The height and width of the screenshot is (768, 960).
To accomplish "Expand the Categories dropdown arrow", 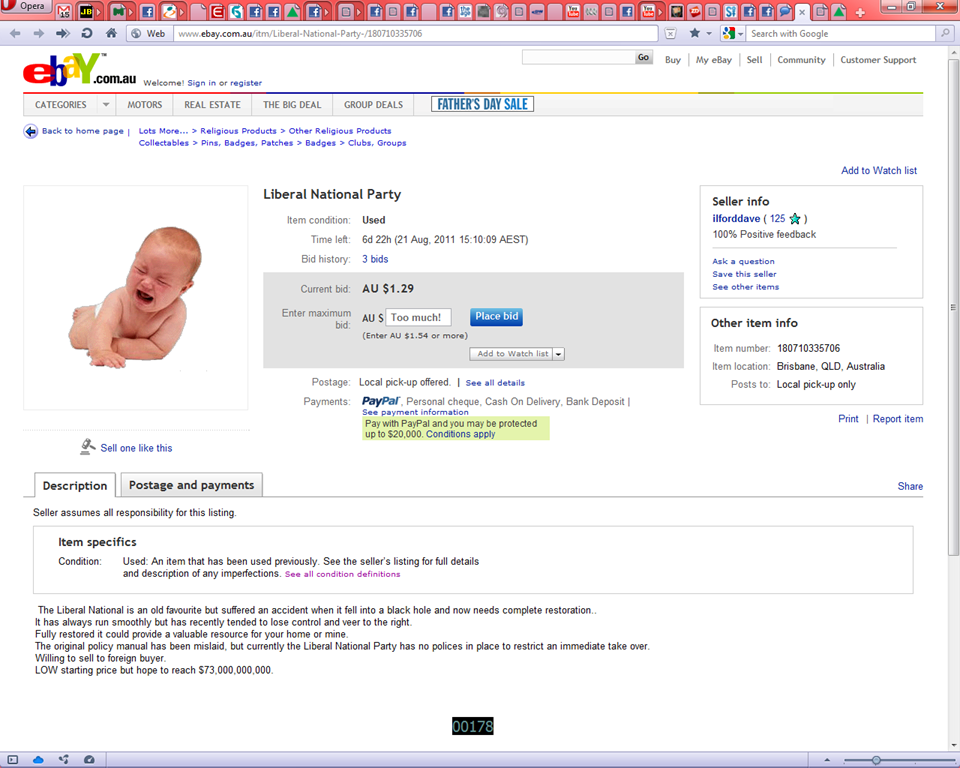I will point(106,105).
